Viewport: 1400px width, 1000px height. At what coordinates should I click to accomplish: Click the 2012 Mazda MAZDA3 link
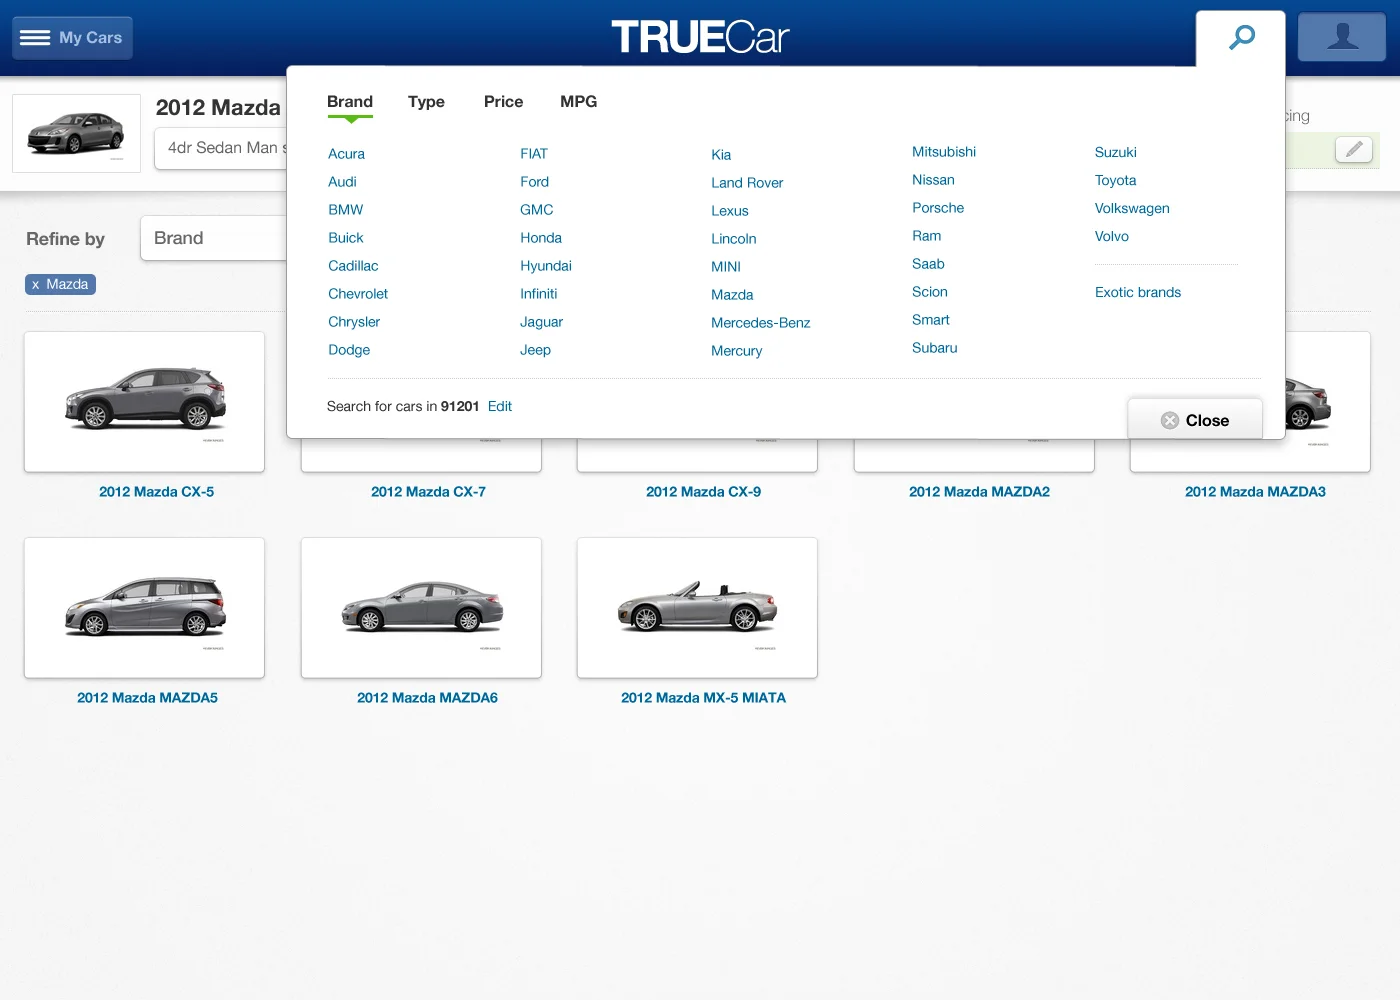1256,492
